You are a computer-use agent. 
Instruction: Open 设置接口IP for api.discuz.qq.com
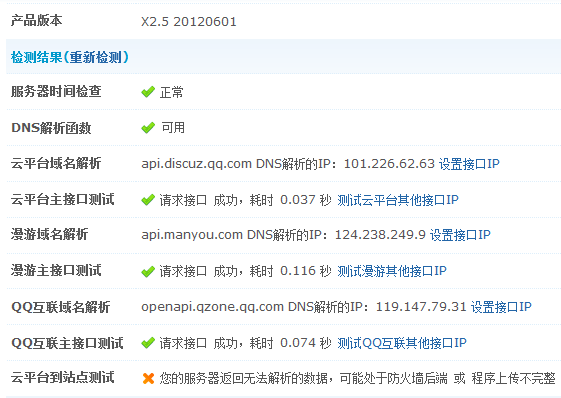[x=469, y=164]
